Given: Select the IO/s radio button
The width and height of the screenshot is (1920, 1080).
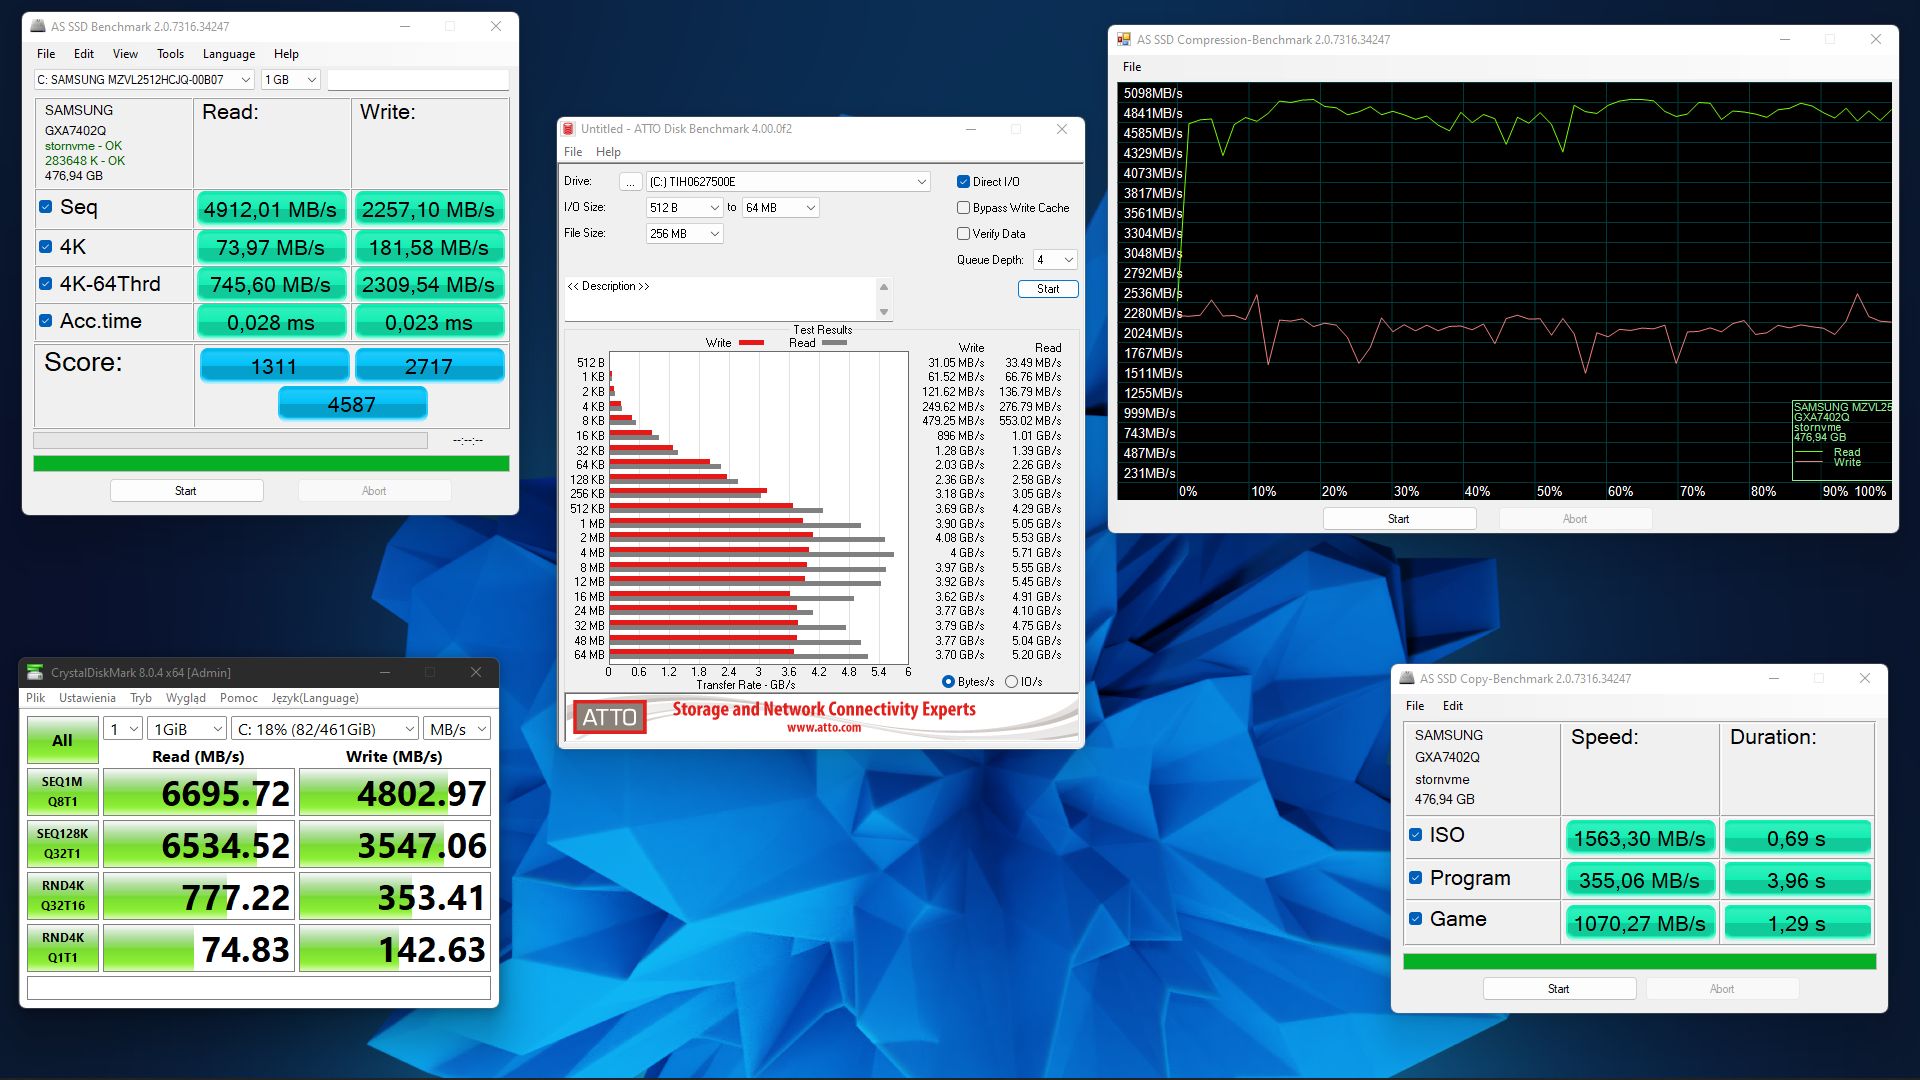Looking at the screenshot, I should 1011,682.
